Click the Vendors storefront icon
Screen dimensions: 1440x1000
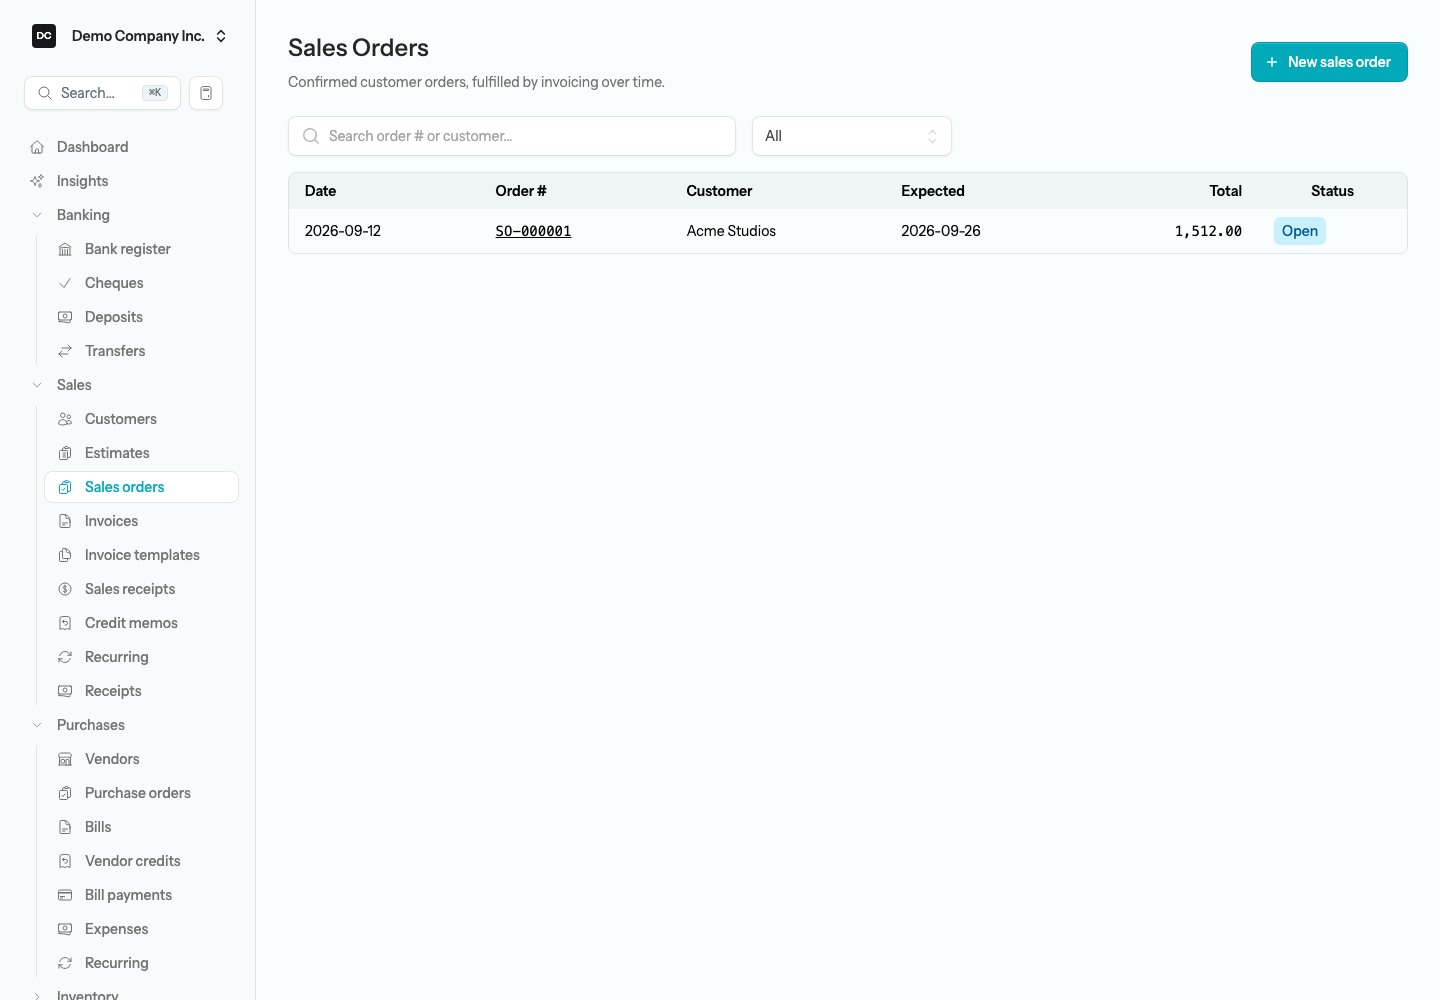coord(65,759)
